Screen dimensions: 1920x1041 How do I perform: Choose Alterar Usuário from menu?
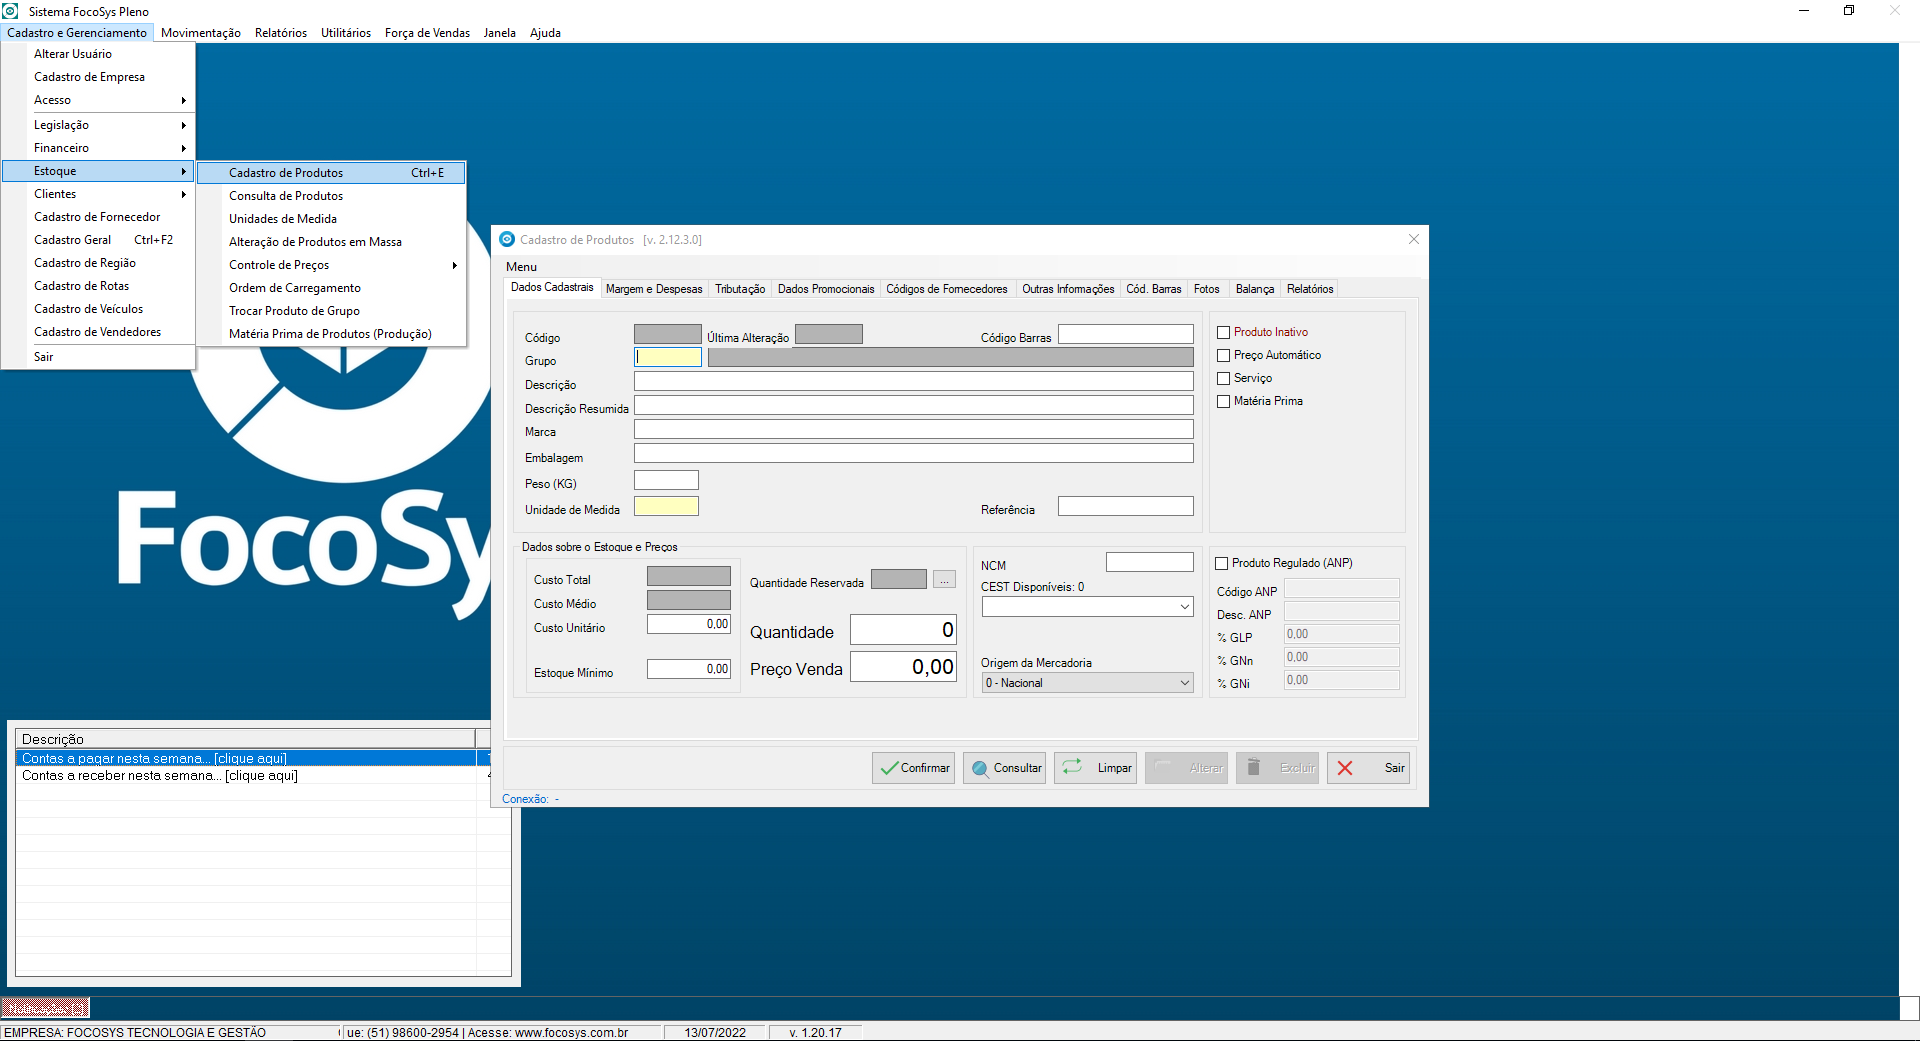pos(98,54)
